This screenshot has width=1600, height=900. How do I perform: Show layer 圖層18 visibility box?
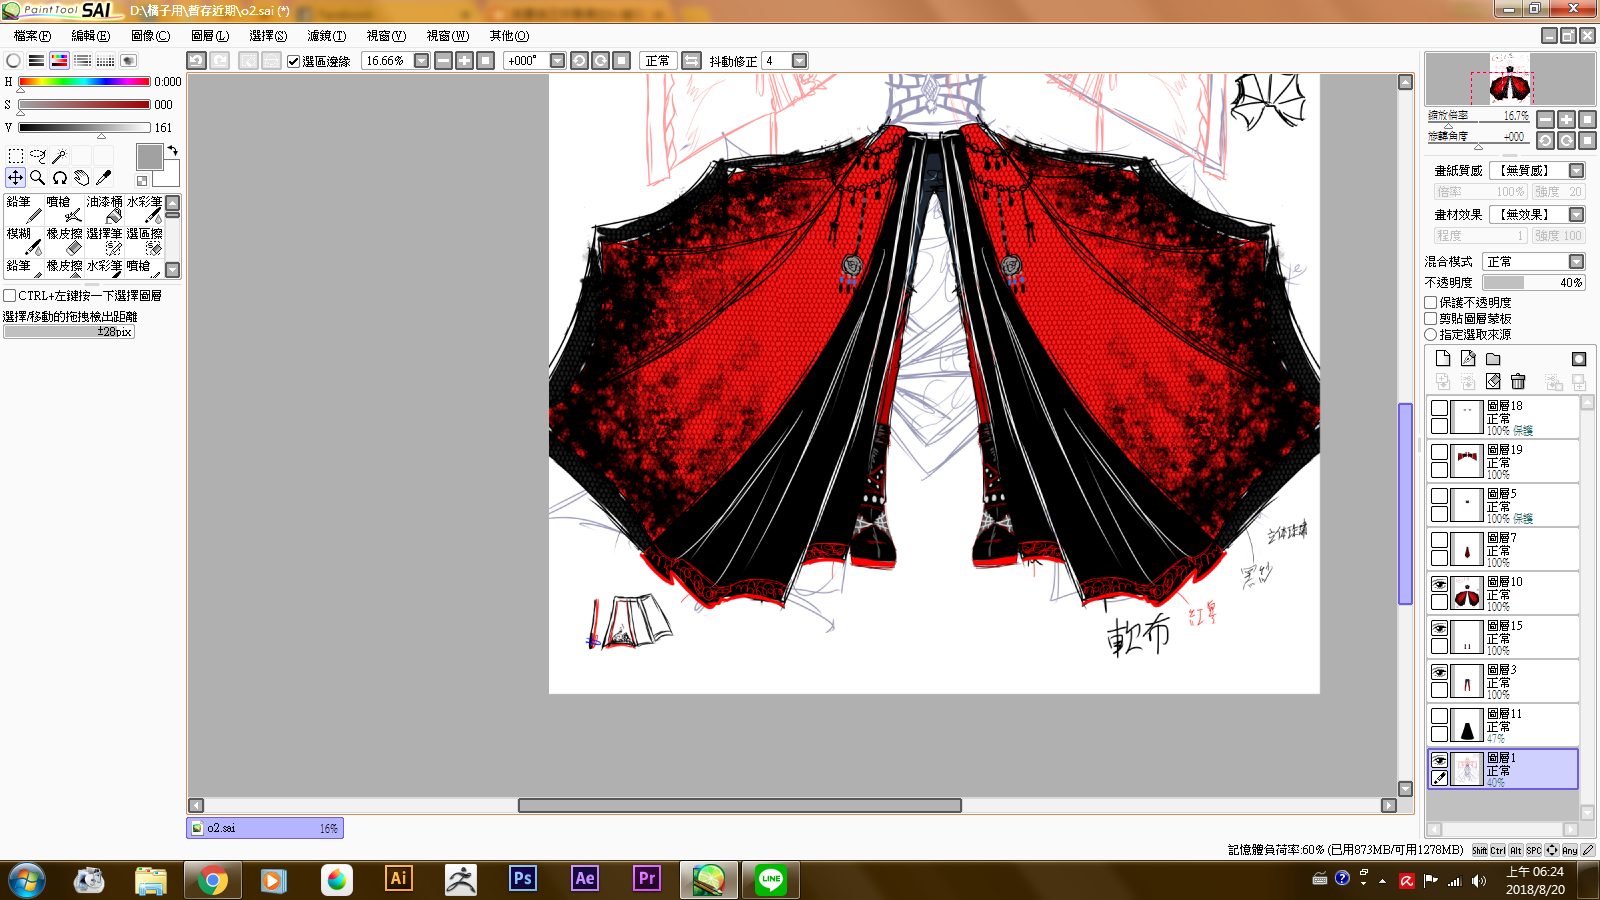tap(1439, 408)
